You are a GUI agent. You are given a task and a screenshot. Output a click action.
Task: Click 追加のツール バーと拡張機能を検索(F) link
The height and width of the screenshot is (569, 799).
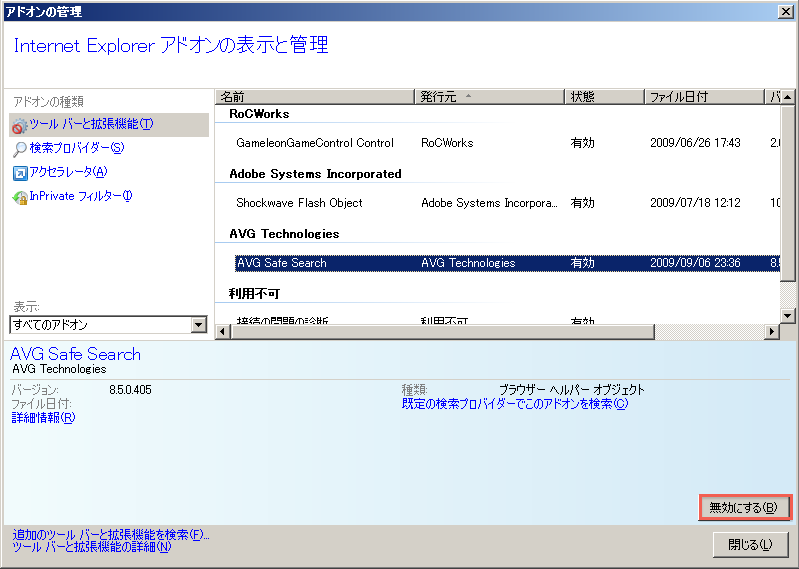(x=111, y=535)
